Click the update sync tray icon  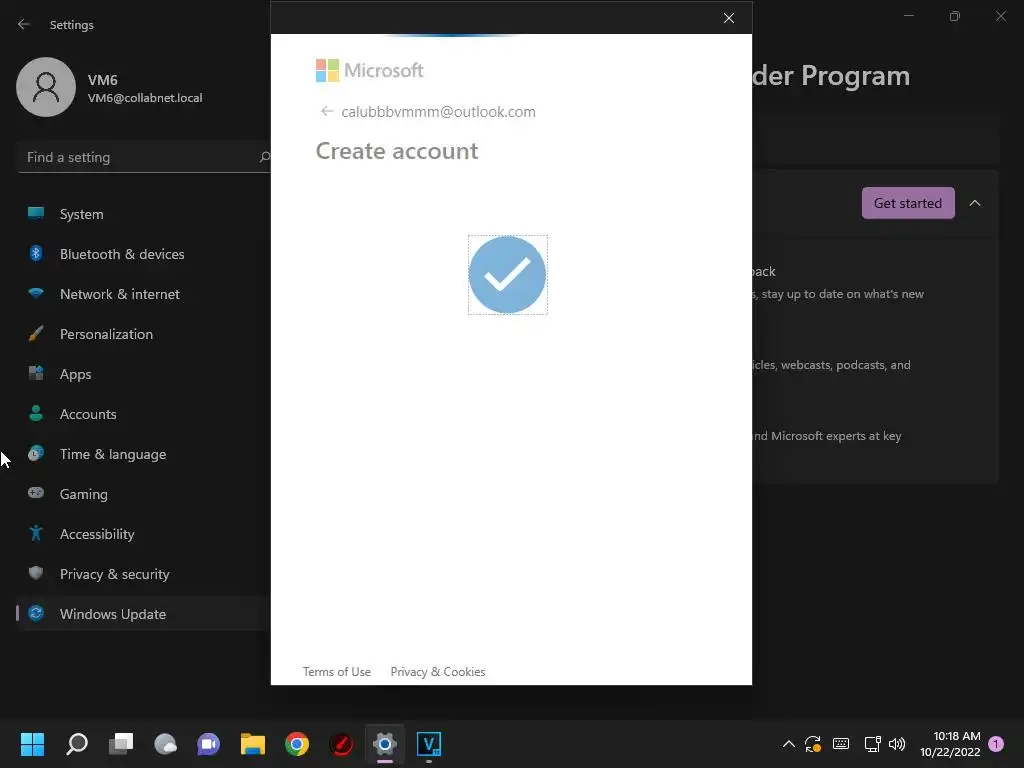[813, 744]
